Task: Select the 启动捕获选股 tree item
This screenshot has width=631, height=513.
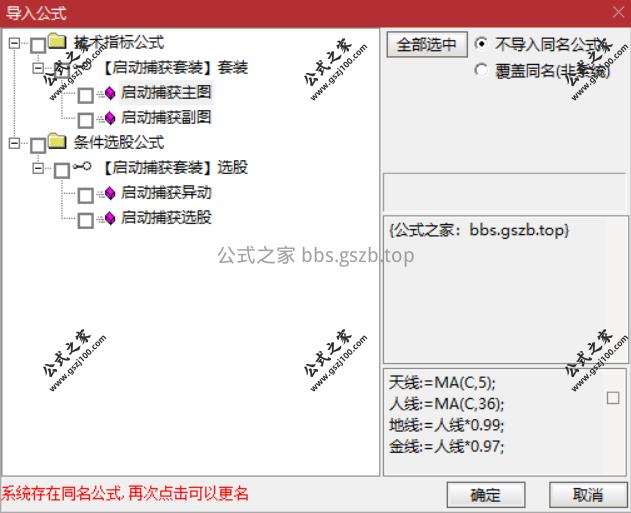Action: click(166, 218)
